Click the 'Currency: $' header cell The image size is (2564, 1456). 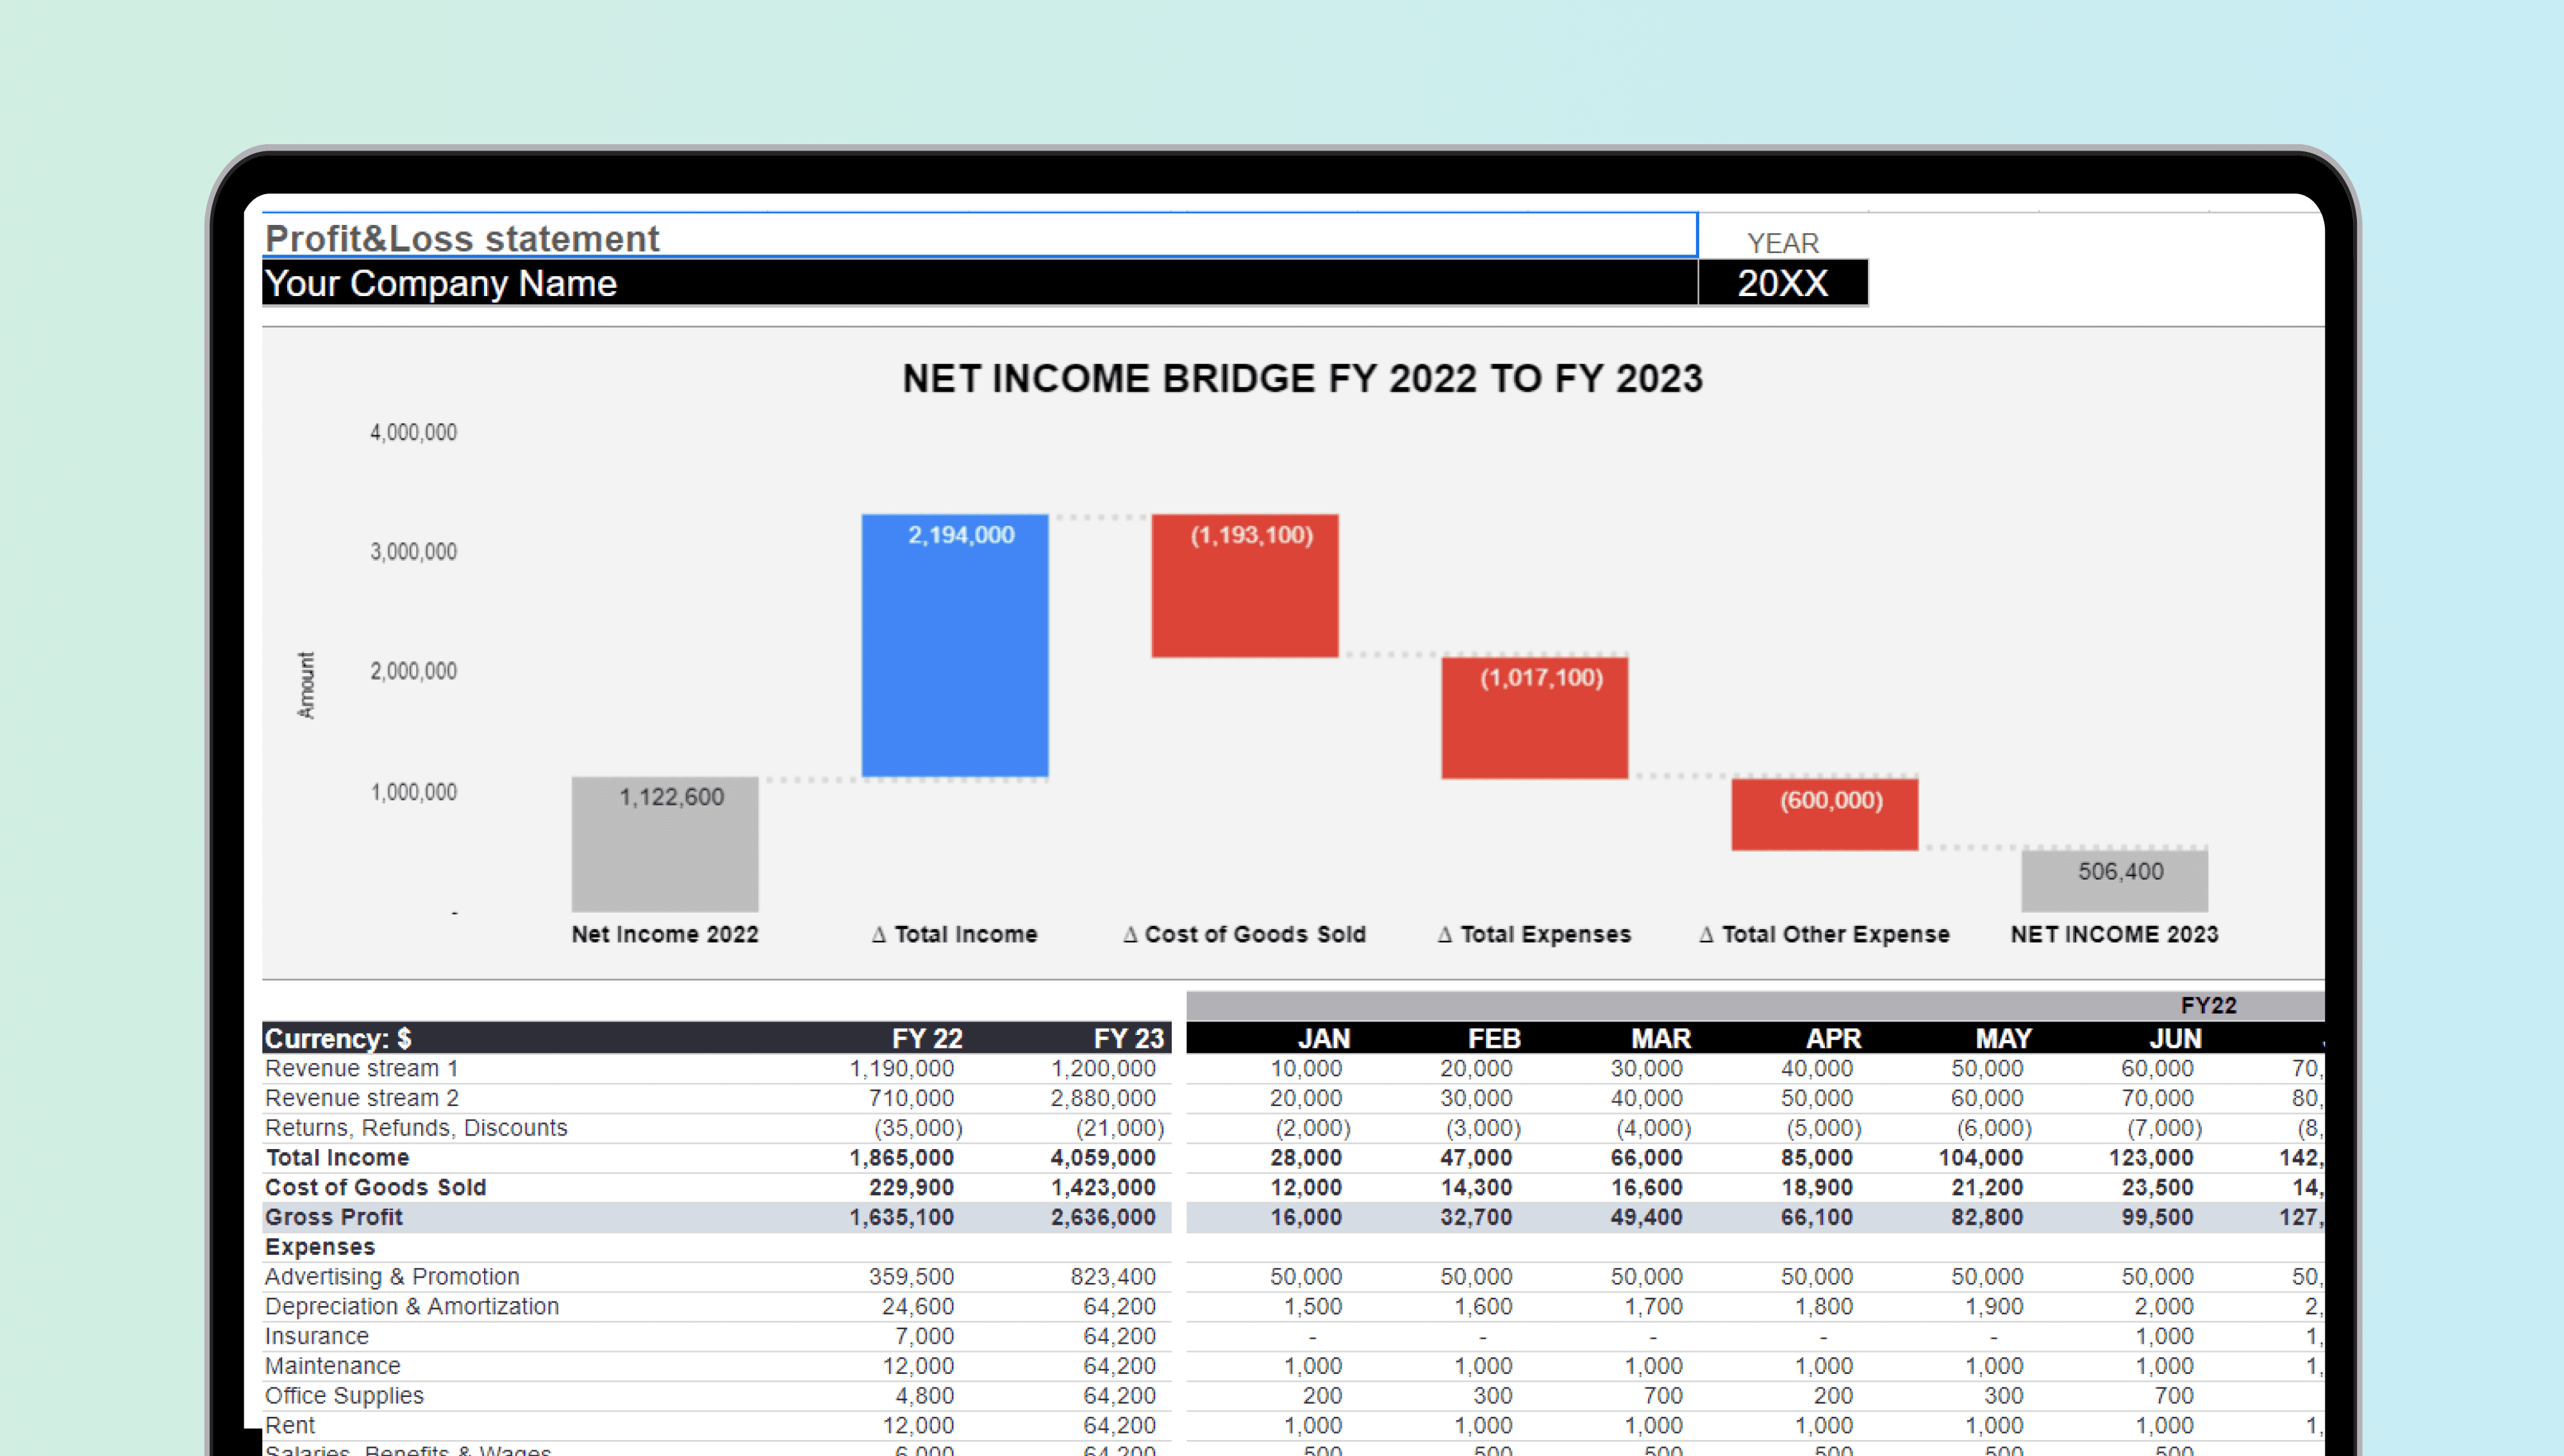click(338, 1038)
